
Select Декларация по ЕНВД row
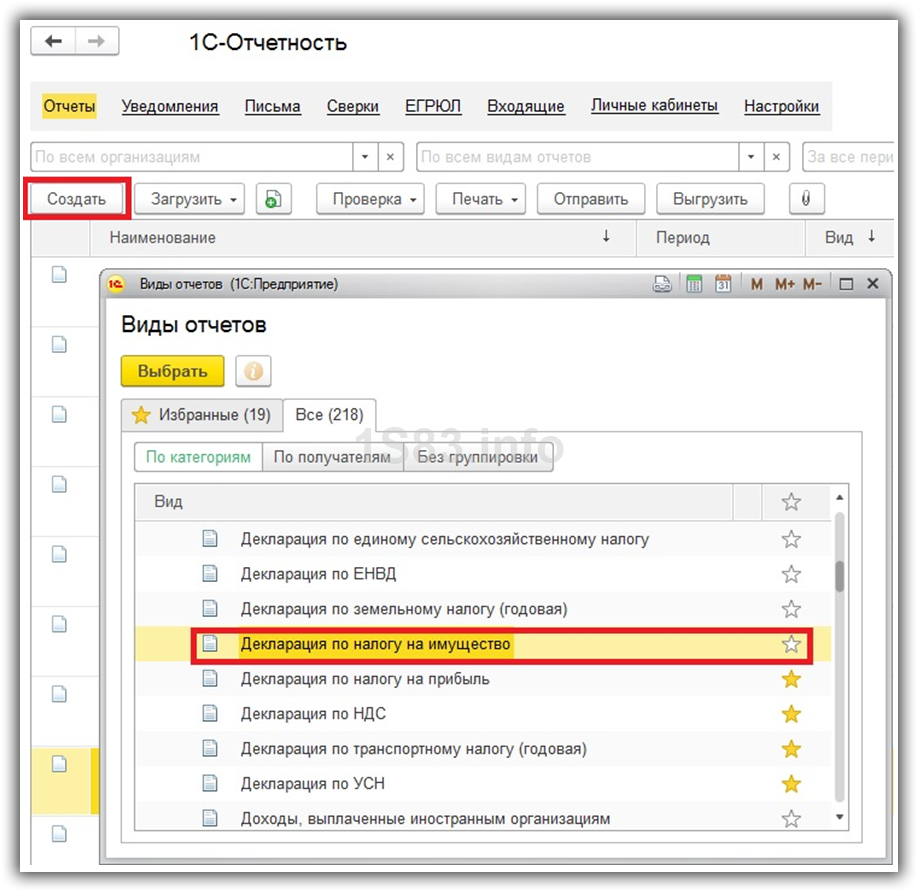click(483, 574)
